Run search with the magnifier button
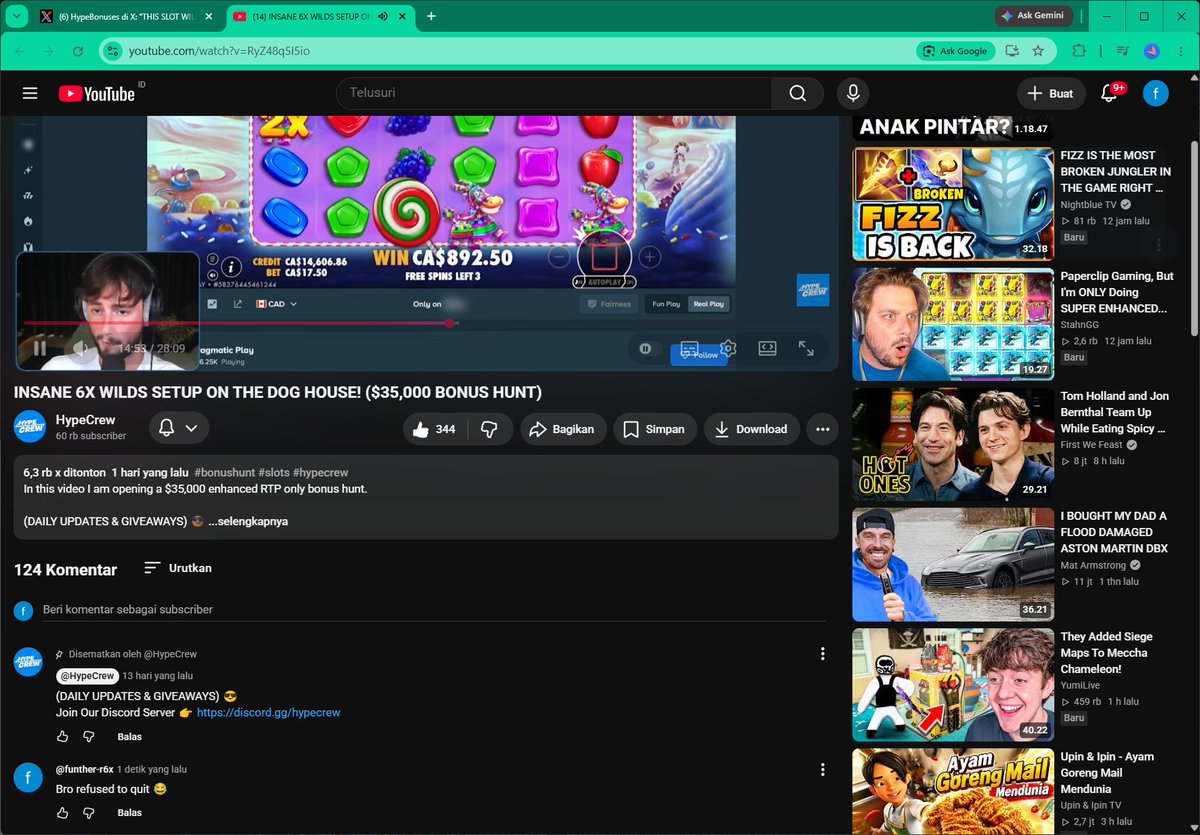The width and height of the screenshot is (1200, 835). pos(797,93)
